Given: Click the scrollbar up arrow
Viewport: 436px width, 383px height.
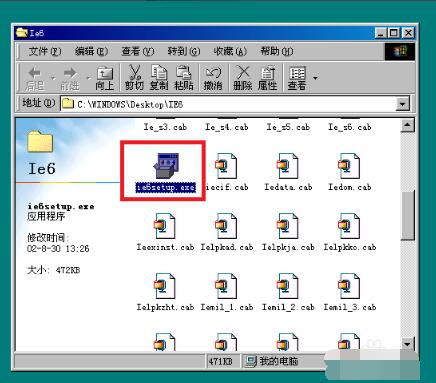Looking at the screenshot, I should coord(407,126).
